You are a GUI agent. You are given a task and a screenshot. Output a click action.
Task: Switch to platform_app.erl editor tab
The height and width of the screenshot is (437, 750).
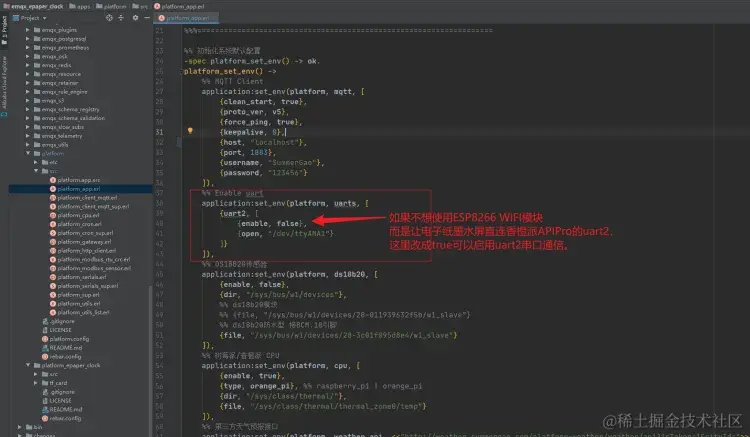[186, 18]
